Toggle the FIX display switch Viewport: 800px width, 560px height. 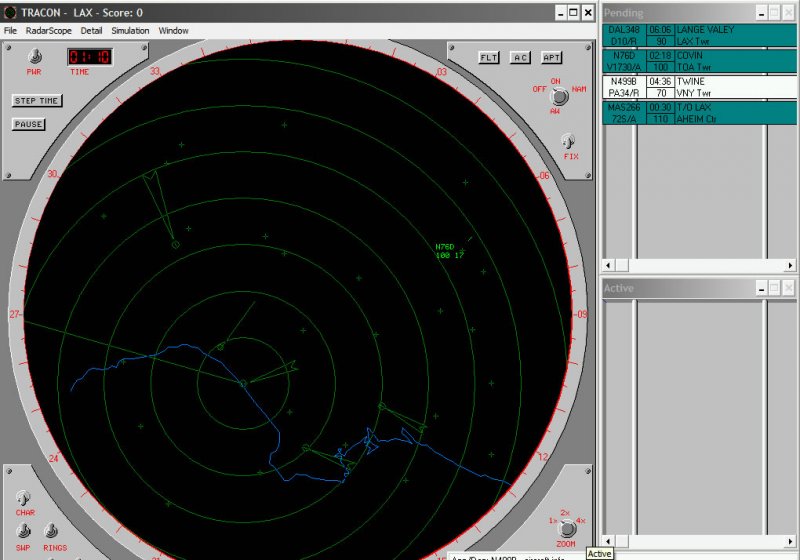[569, 141]
